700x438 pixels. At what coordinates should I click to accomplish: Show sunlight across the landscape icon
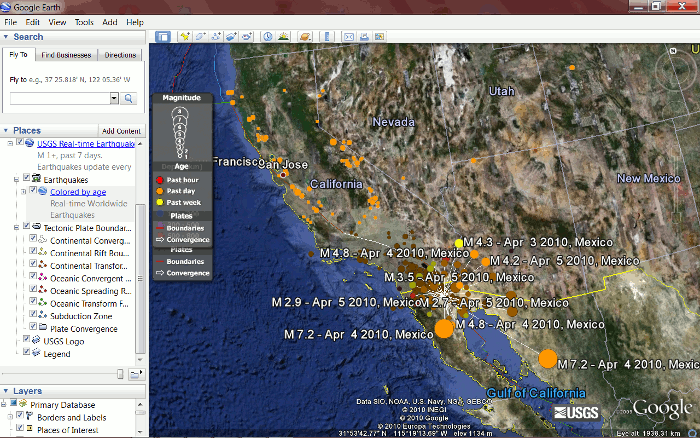click(x=283, y=37)
